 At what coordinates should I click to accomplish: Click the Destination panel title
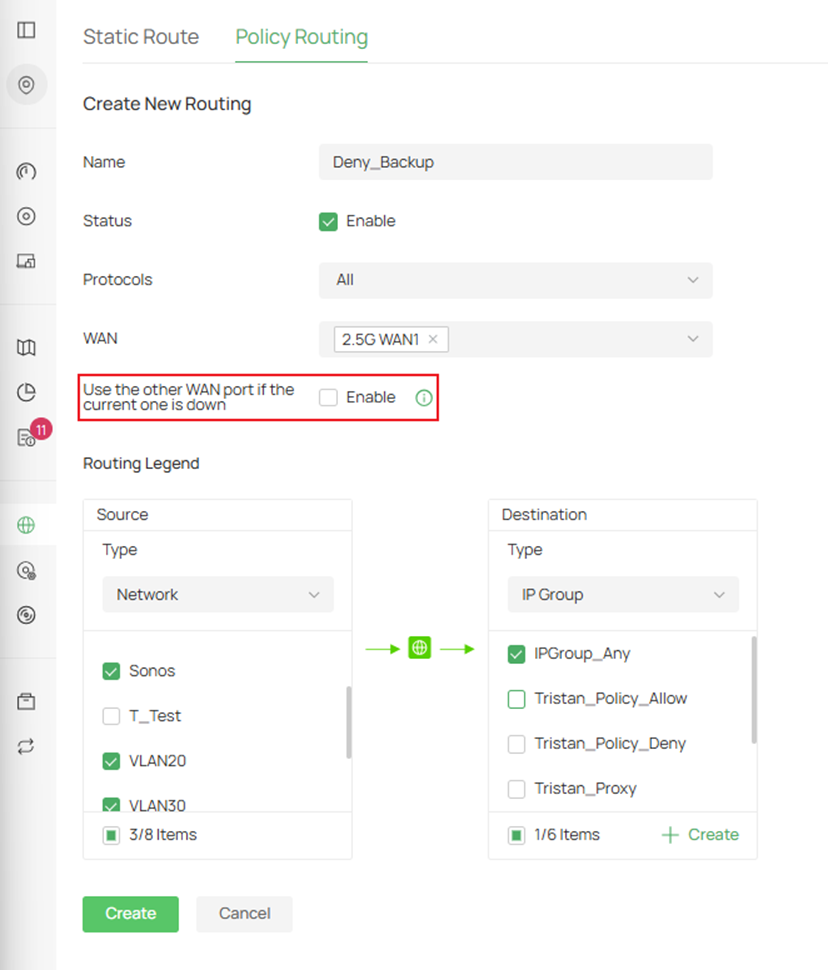click(x=545, y=515)
